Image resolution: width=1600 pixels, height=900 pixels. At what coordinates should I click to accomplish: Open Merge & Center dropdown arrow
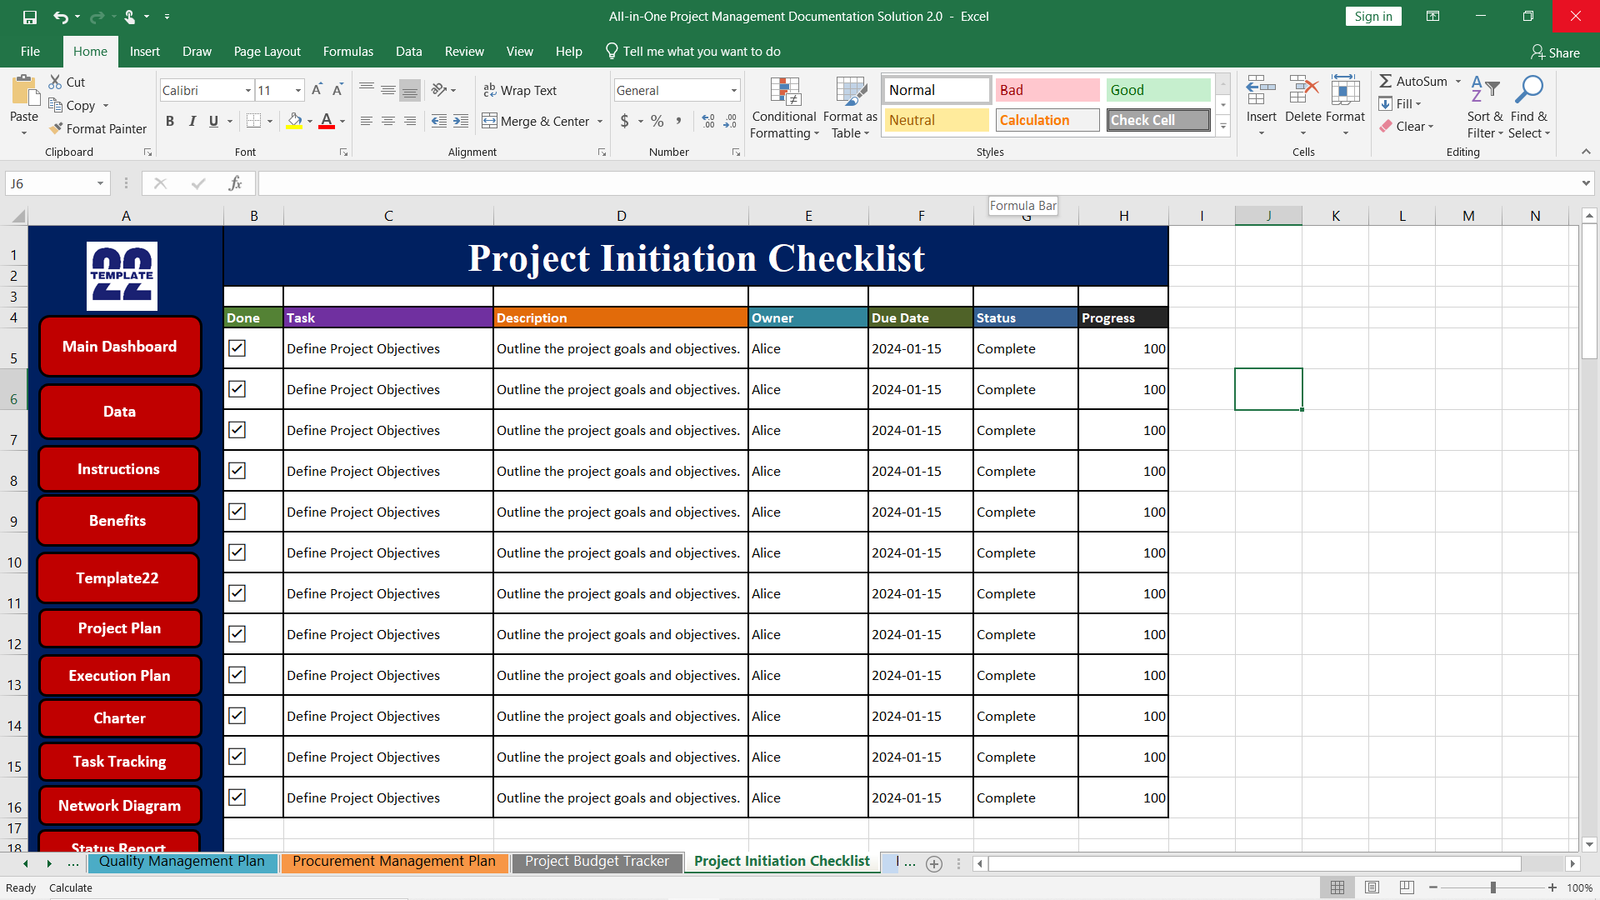tap(600, 121)
